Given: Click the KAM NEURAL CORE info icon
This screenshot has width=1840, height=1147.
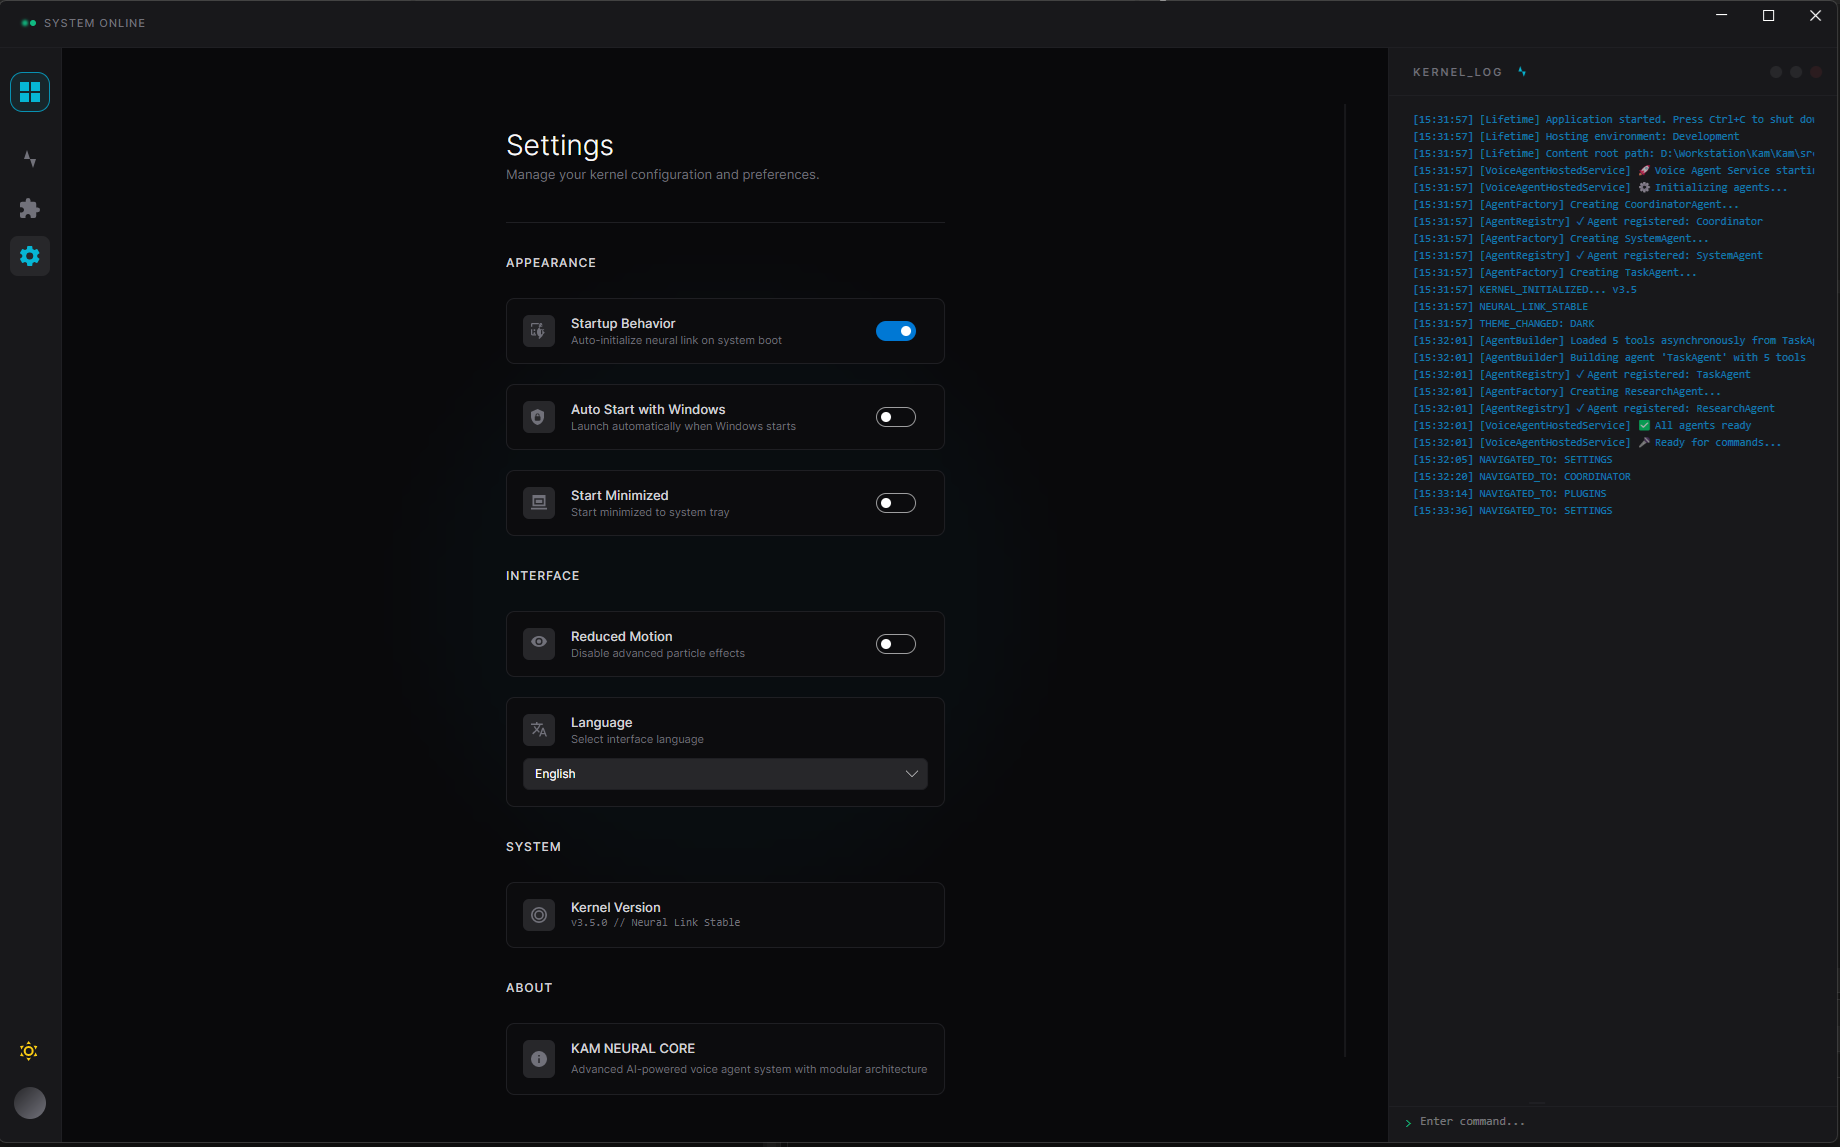Looking at the screenshot, I should point(539,1059).
